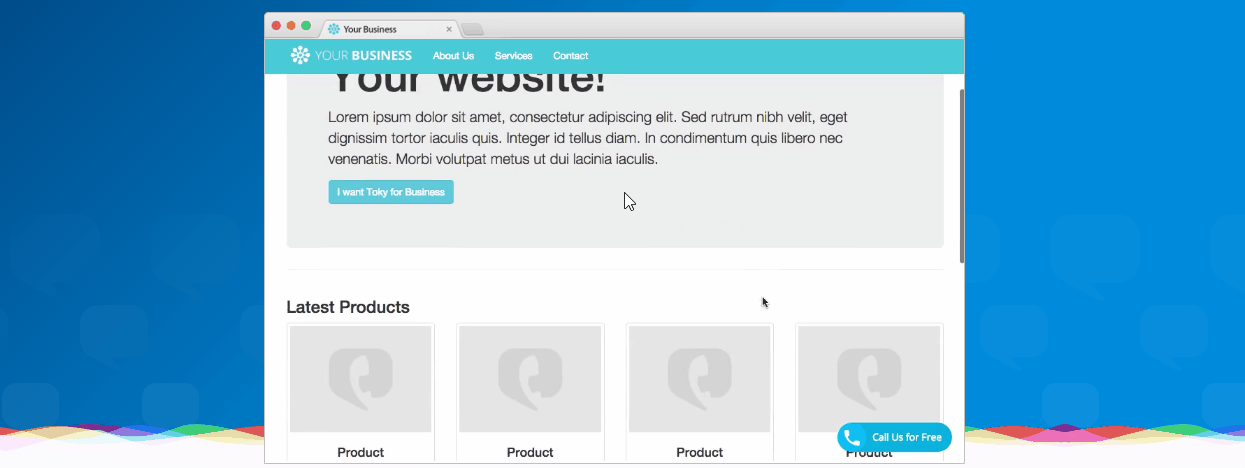This screenshot has height=468, width=1245.
Task: Open a new browser tab
Action: [473, 29]
